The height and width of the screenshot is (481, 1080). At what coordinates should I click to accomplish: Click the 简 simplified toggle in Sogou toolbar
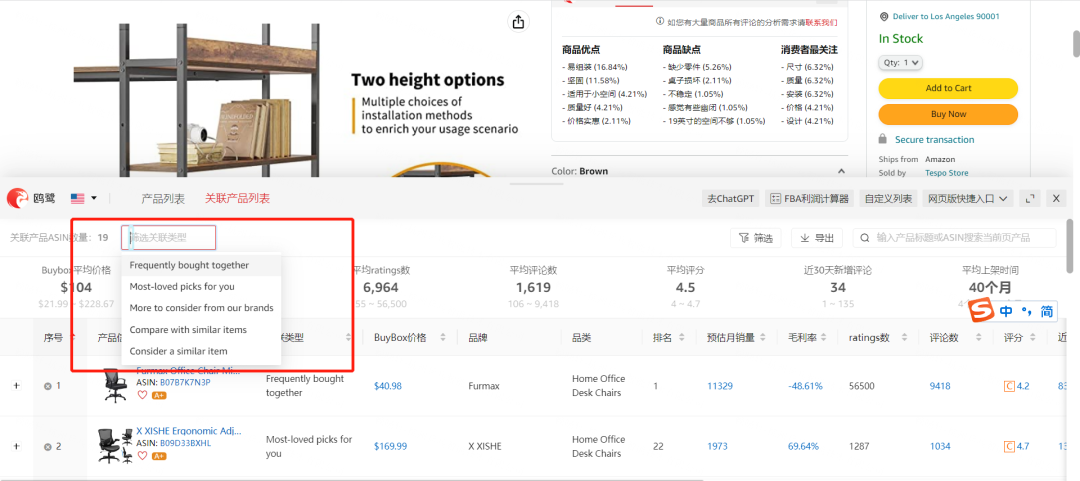click(x=1046, y=311)
